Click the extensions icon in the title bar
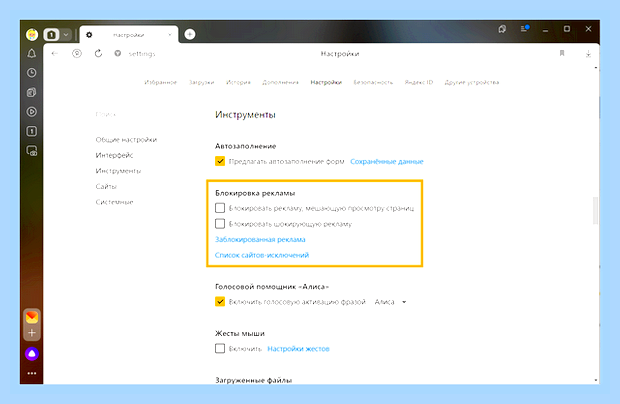The width and height of the screenshot is (620, 404). pos(502,29)
